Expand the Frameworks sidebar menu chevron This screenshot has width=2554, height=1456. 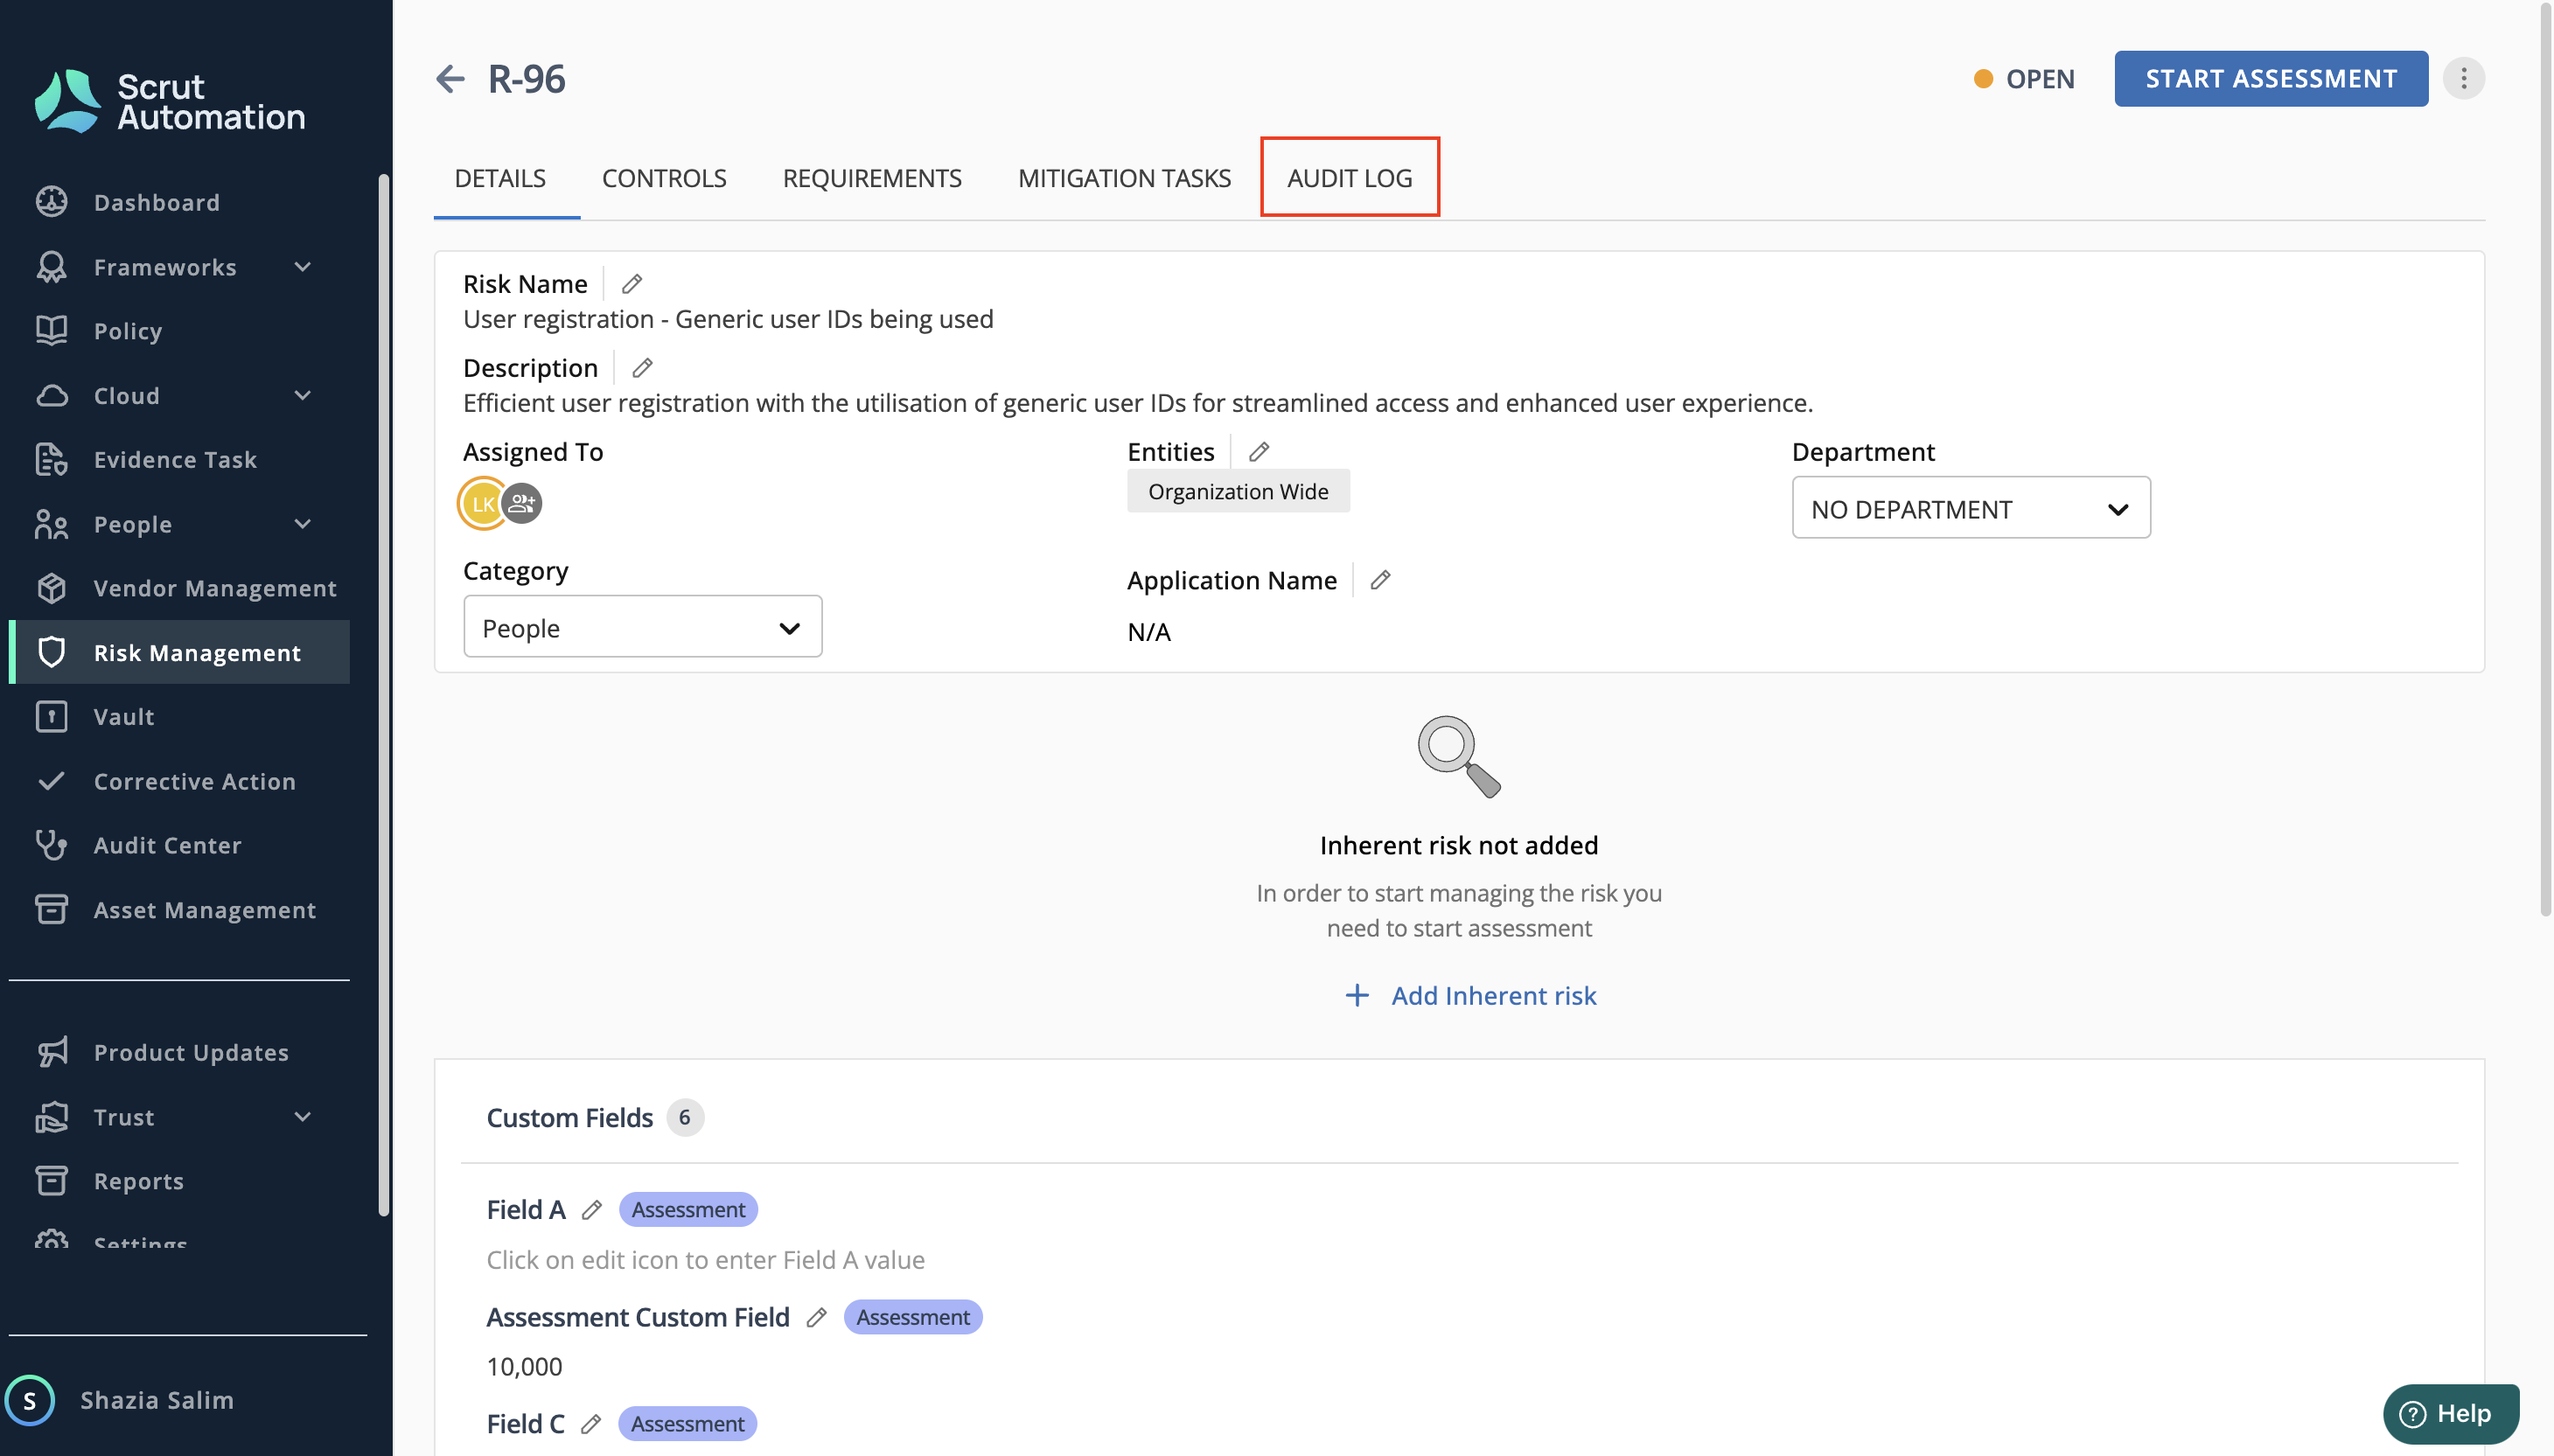click(303, 266)
